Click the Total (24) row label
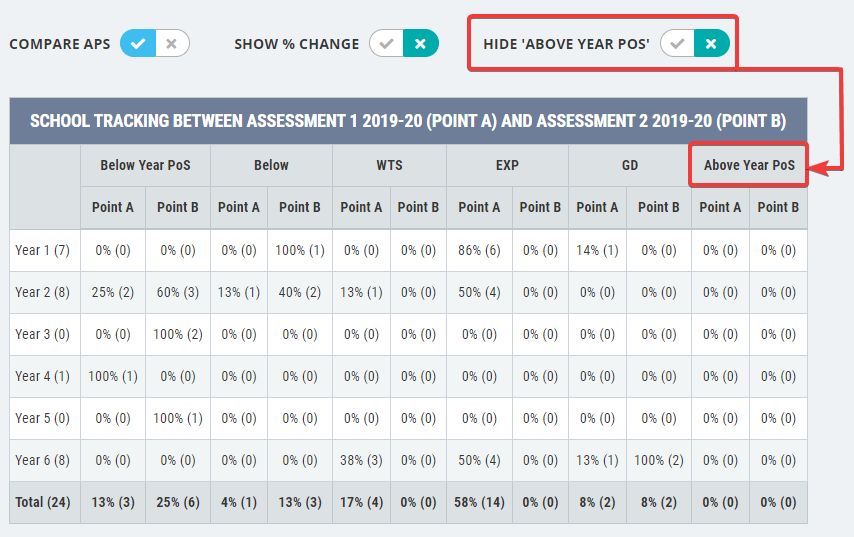Image resolution: width=854 pixels, height=537 pixels. (x=42, y=502)
